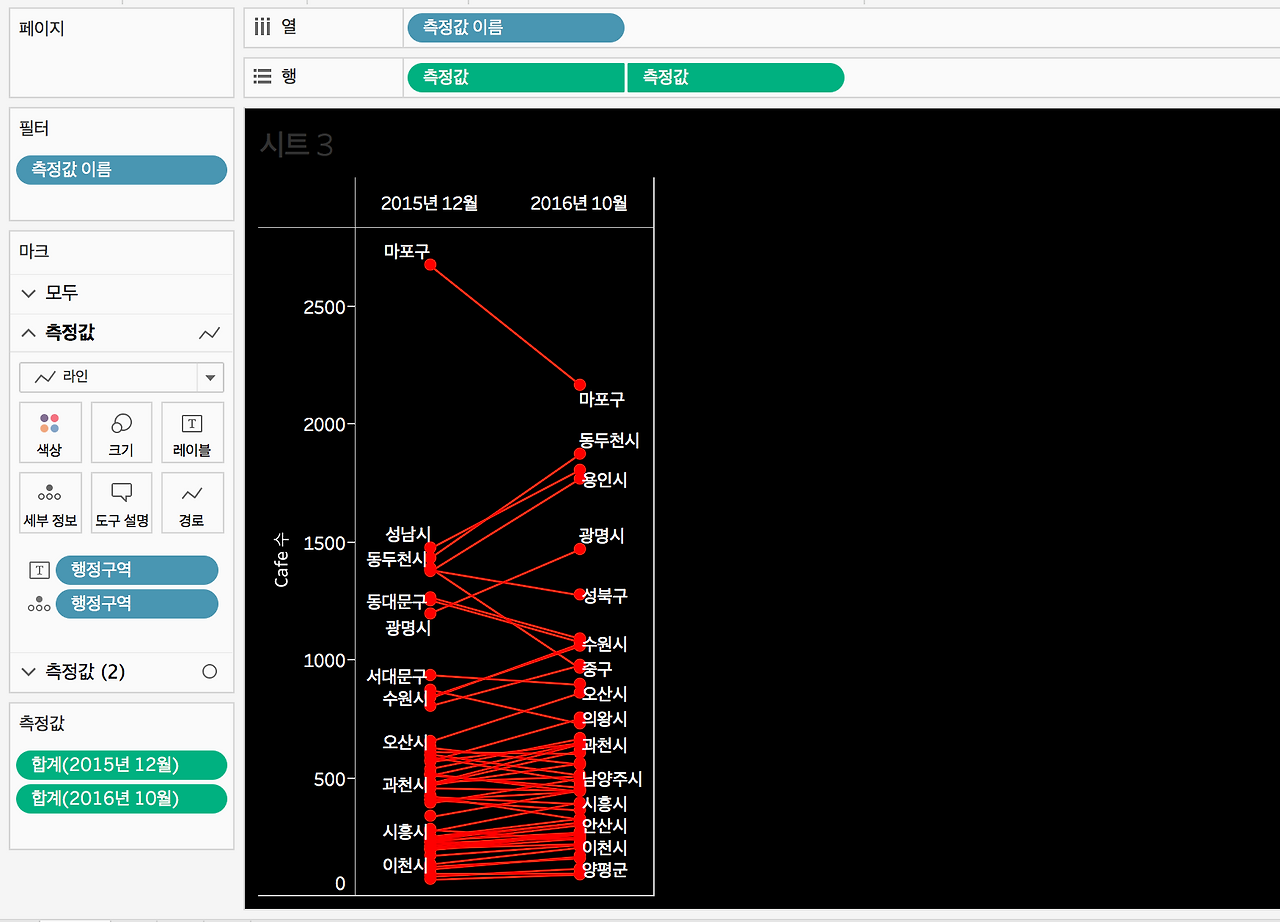Select the 측정값 이름 pill on columns shelf
Viewport: 1280px width, 922px height.
[x=515, y=28]
